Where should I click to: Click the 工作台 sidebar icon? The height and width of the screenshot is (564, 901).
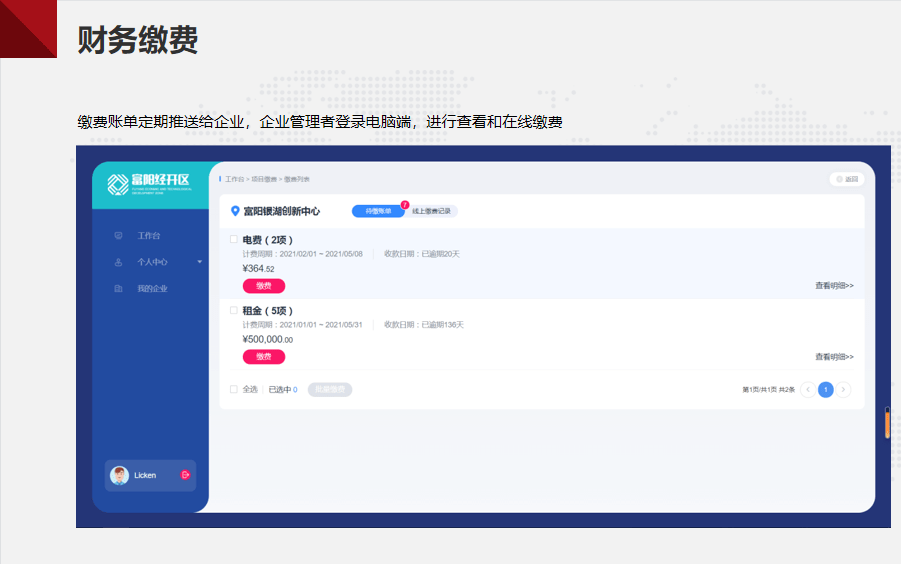coord(118,236)
